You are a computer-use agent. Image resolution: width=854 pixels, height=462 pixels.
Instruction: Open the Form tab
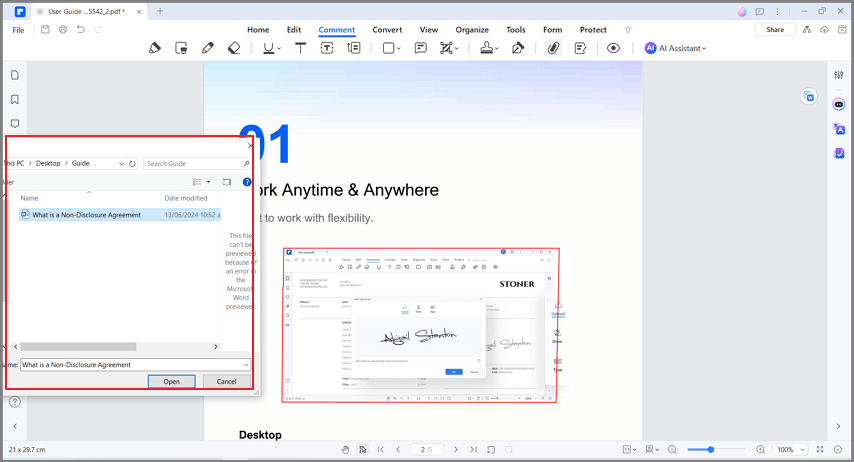tap(552, 30)
